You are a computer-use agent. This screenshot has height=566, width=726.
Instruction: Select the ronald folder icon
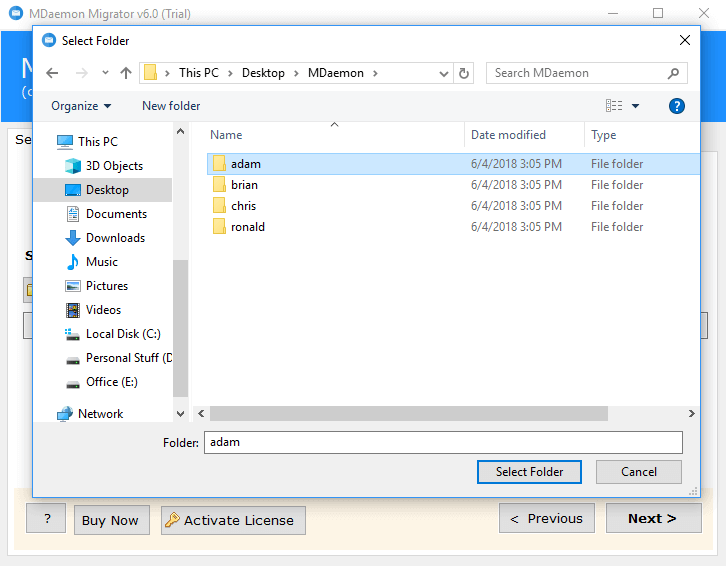coord(219,227)
